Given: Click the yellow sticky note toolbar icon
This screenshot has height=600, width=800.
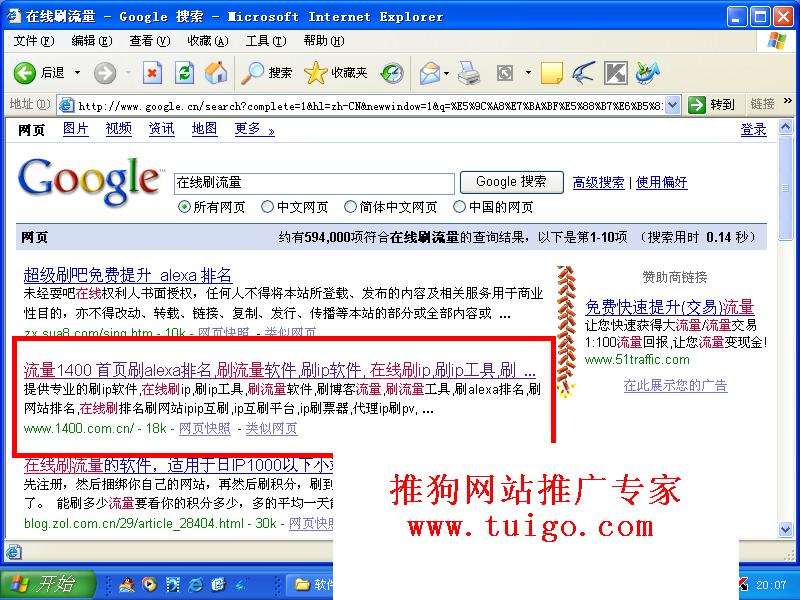Looking at the screenshot, I should pos(552,73).
